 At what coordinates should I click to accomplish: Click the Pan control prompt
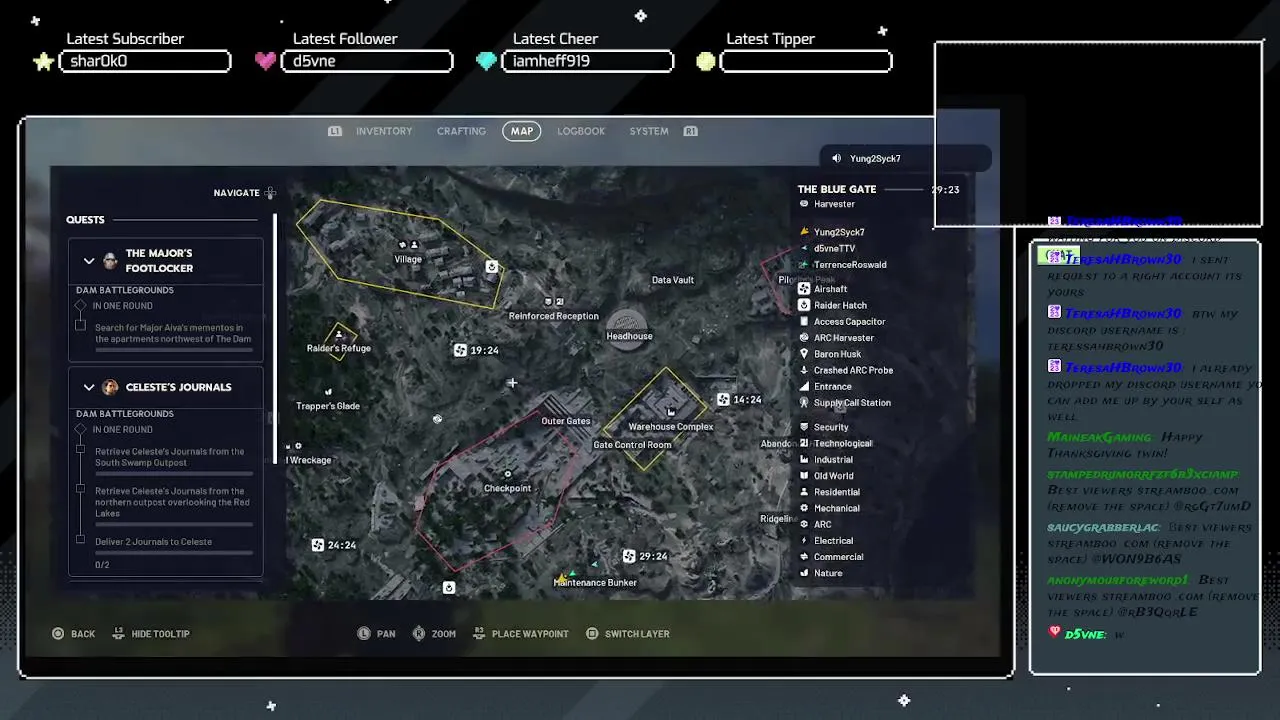pos(377,634)
